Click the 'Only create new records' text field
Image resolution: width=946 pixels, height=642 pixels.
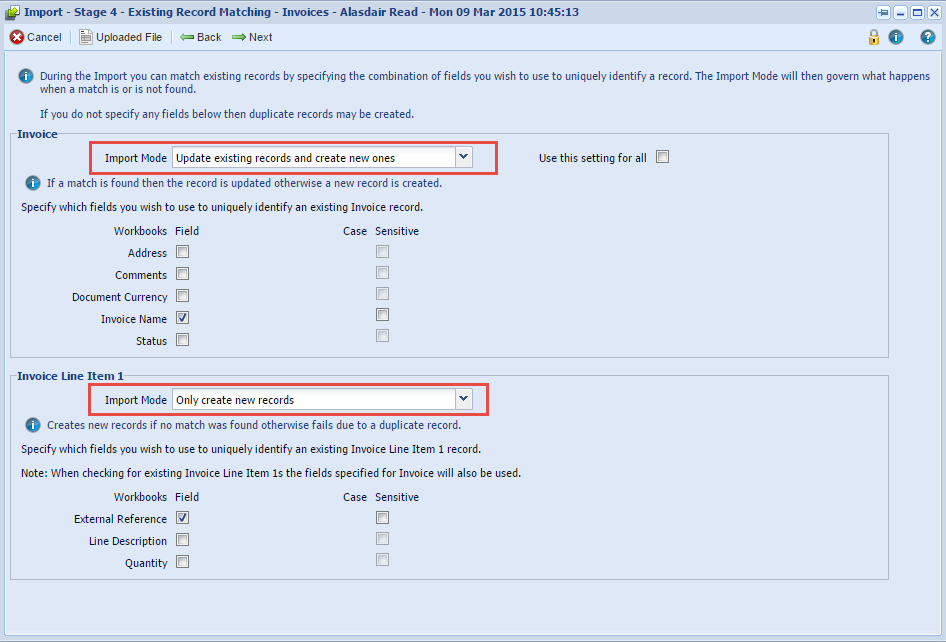312,400
